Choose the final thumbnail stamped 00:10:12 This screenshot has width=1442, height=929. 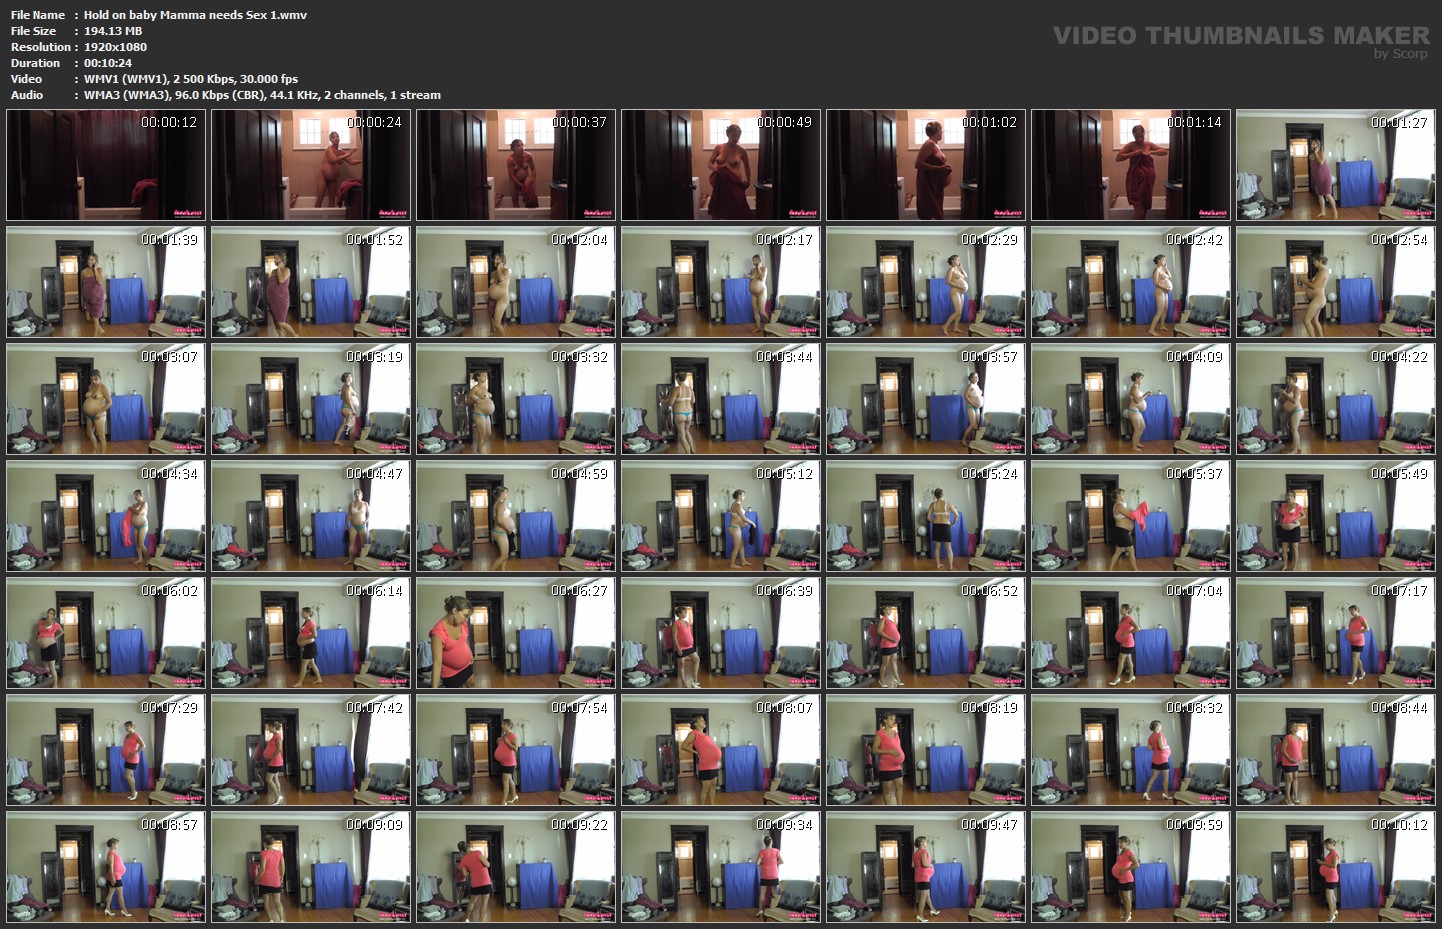(x=1336, y=867)
